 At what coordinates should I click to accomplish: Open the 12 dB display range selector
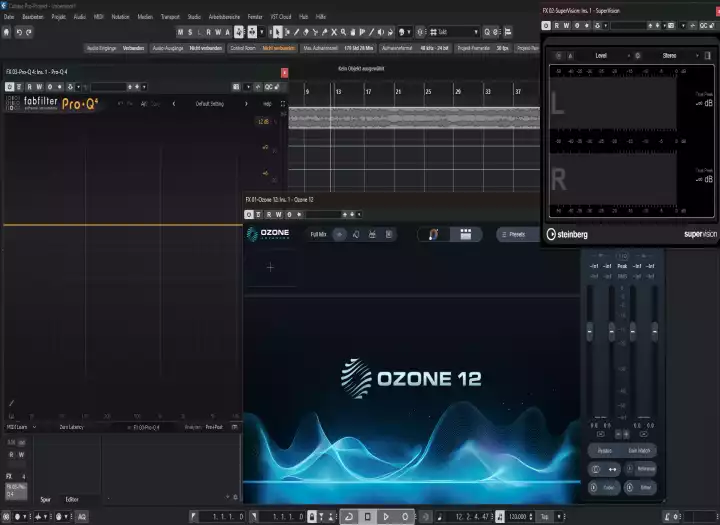[x=264, y=122]
